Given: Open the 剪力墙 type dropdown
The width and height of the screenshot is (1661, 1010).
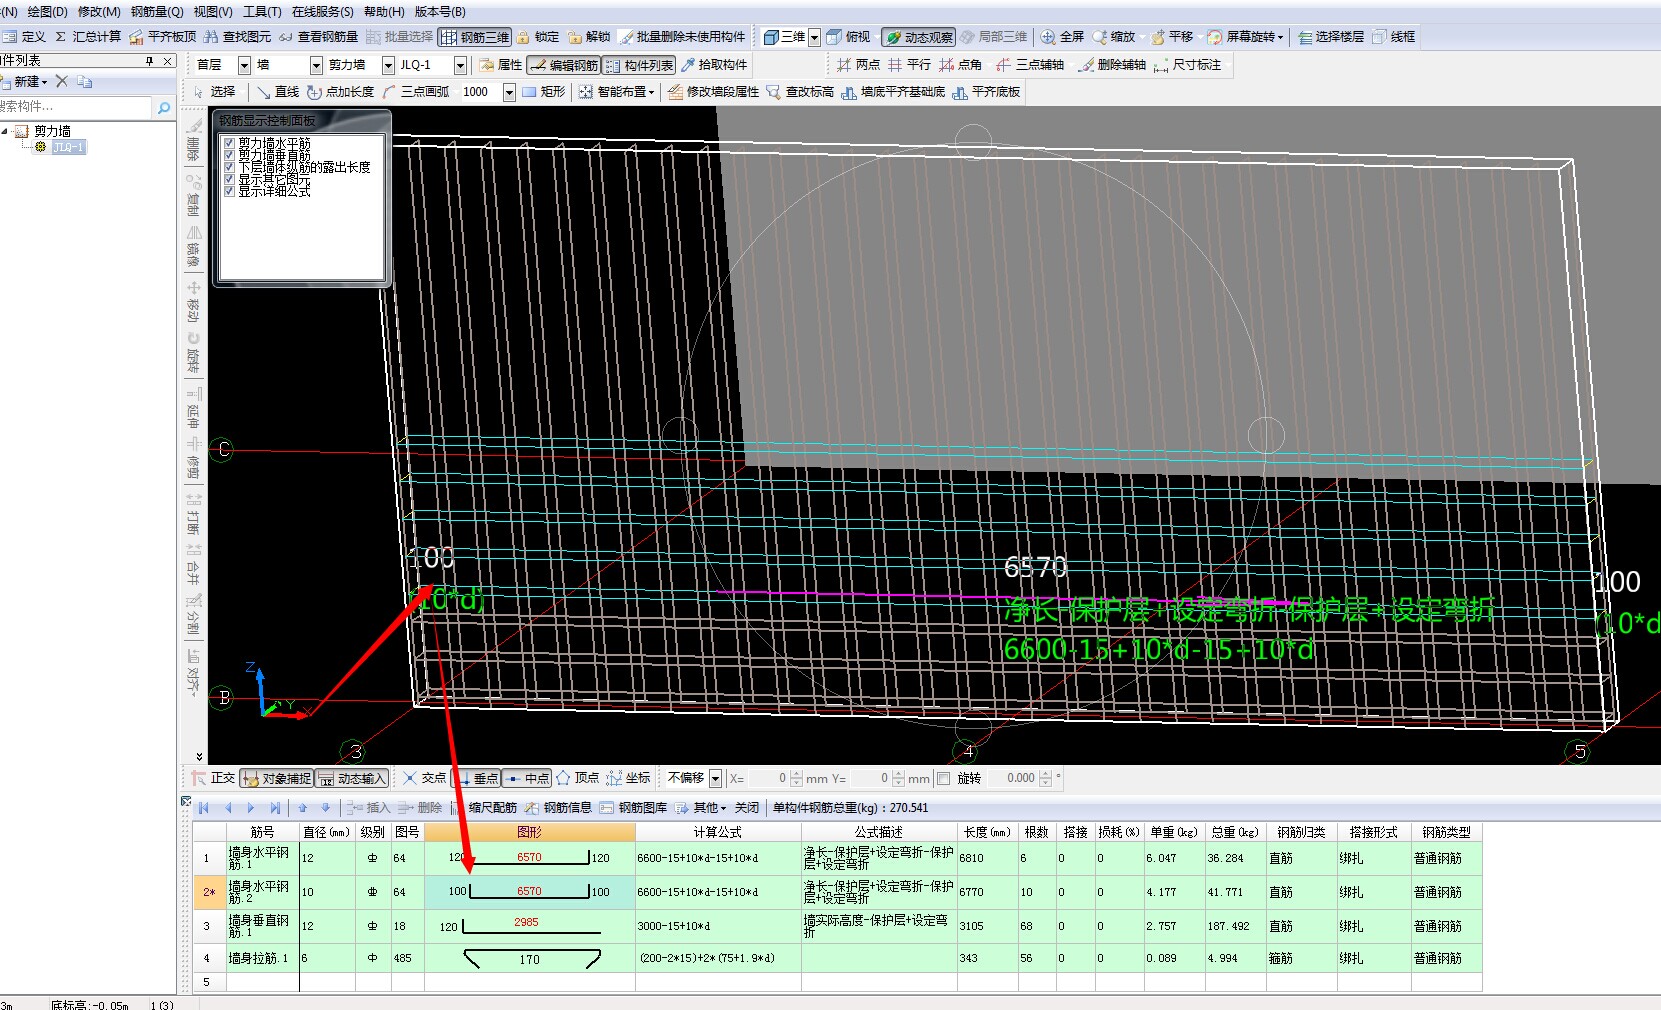Looking at the screenshot, I should pyautogui.click(x=388, y=65).
